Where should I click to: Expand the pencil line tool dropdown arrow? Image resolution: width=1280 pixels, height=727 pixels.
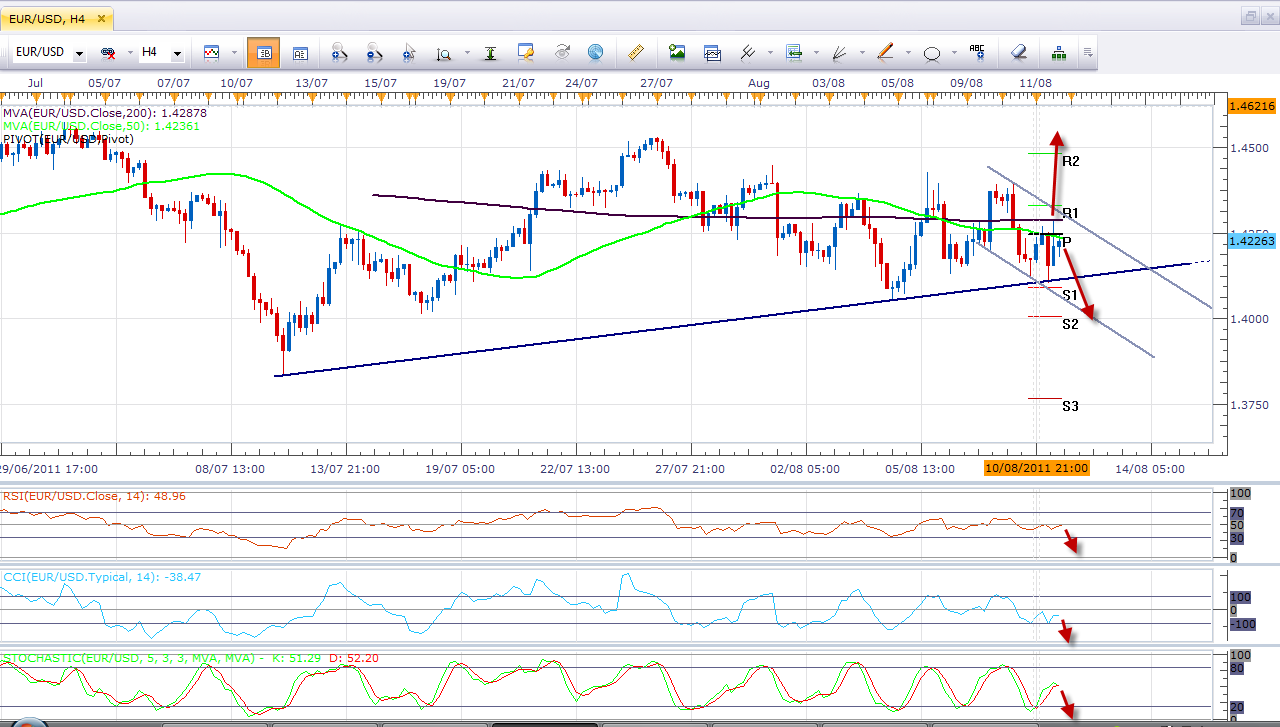[908, 52]
